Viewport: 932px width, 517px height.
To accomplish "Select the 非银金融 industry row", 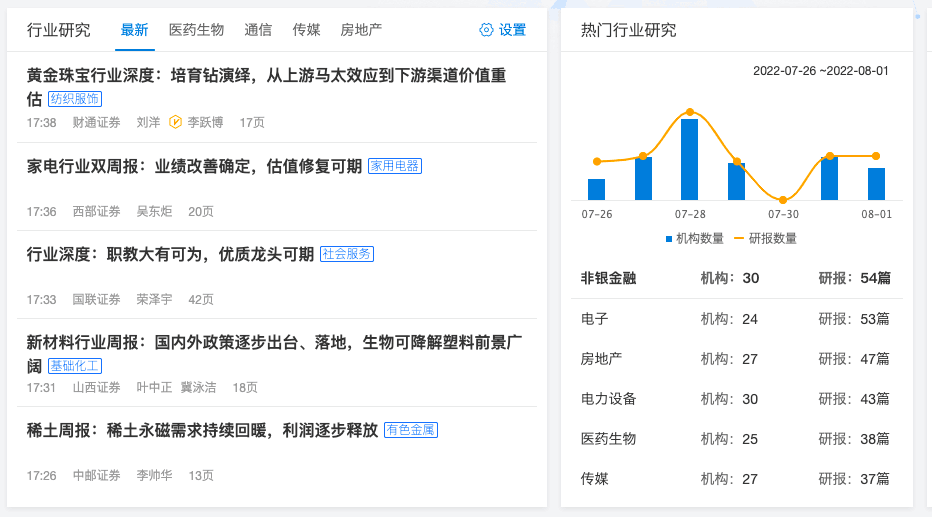I will 736,278.
